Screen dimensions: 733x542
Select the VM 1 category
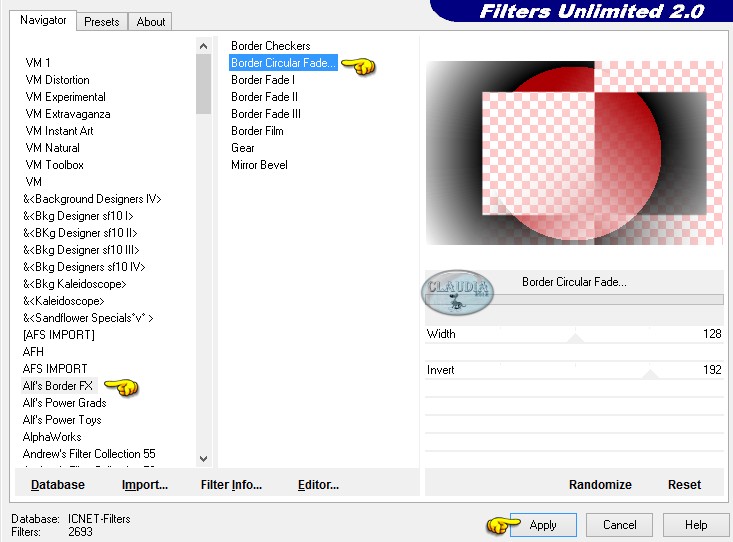pos(38,63)
